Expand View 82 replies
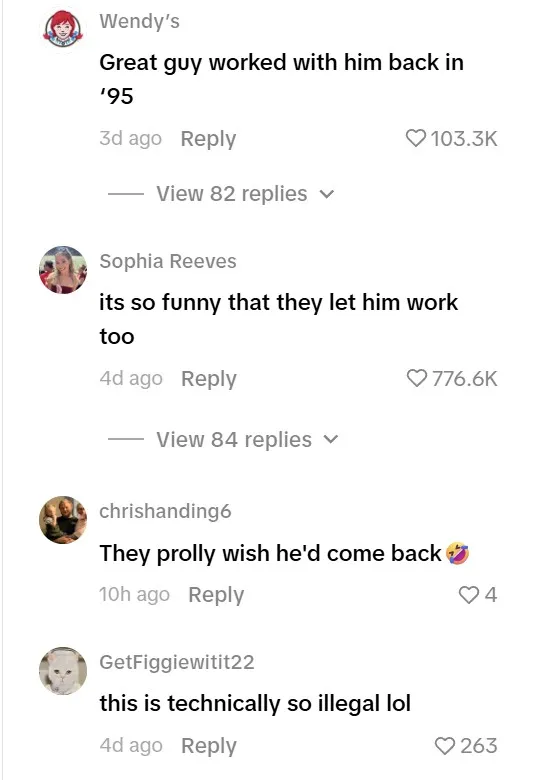 tap(232, 194)
